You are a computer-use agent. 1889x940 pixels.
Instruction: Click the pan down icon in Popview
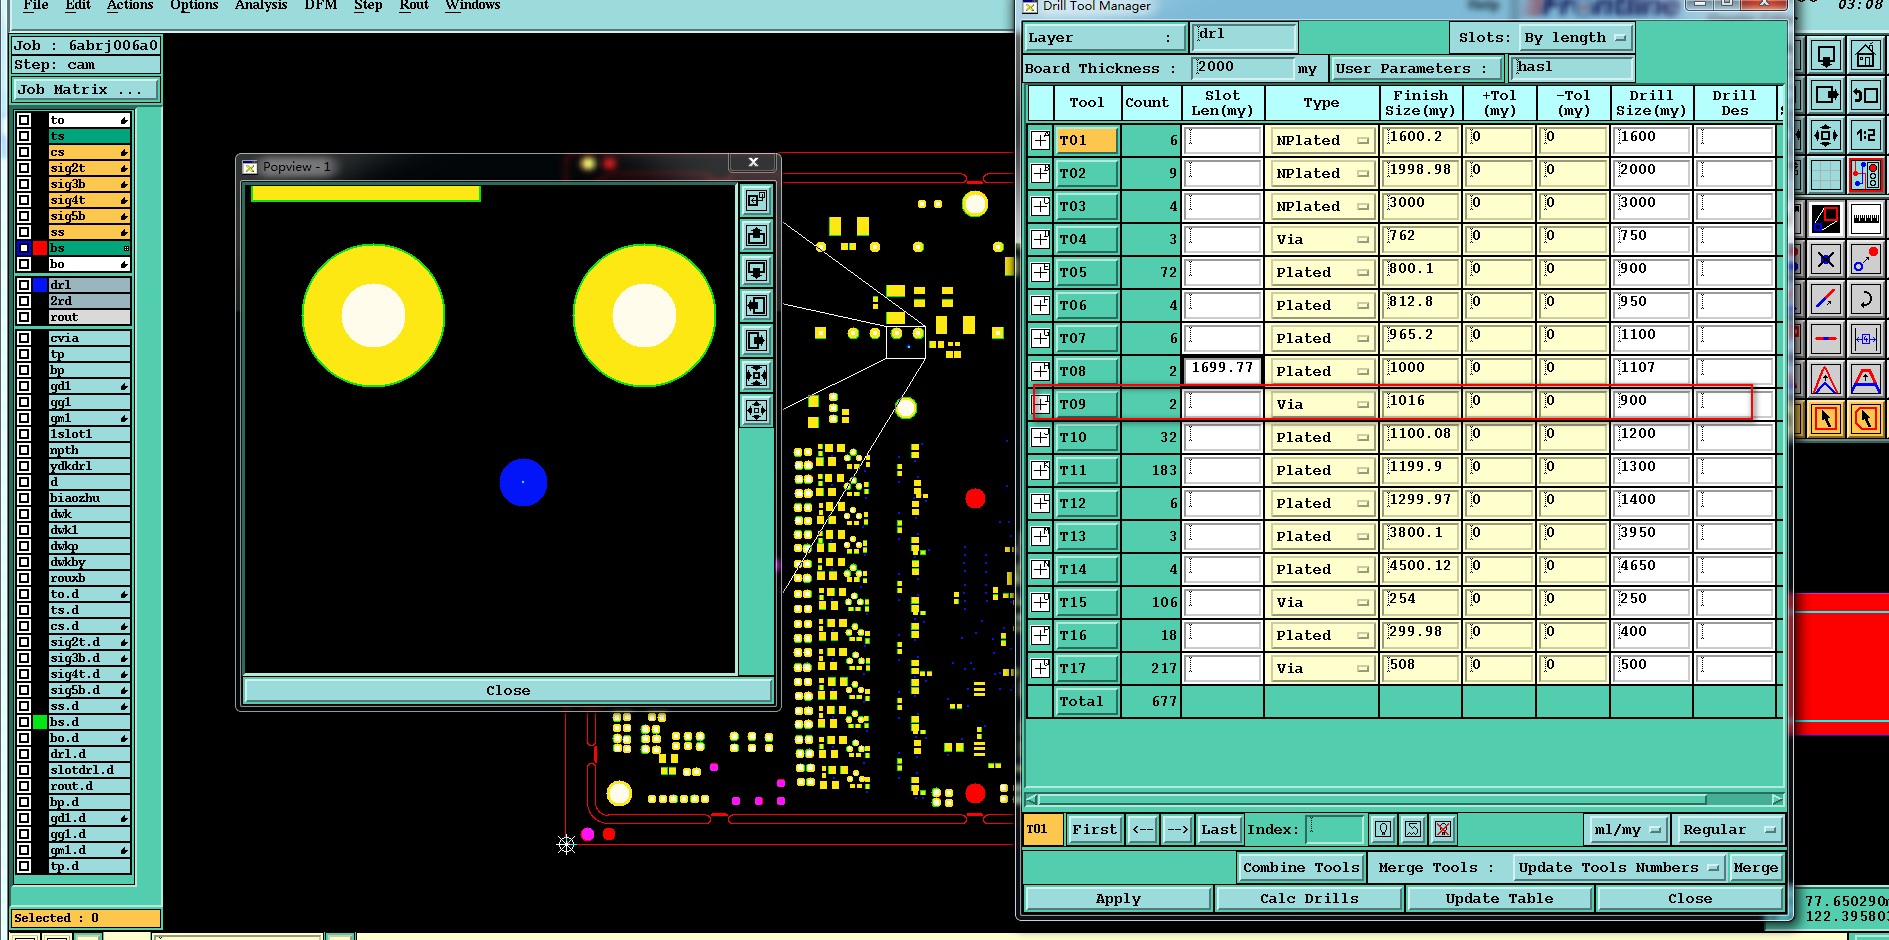point(757,270)
